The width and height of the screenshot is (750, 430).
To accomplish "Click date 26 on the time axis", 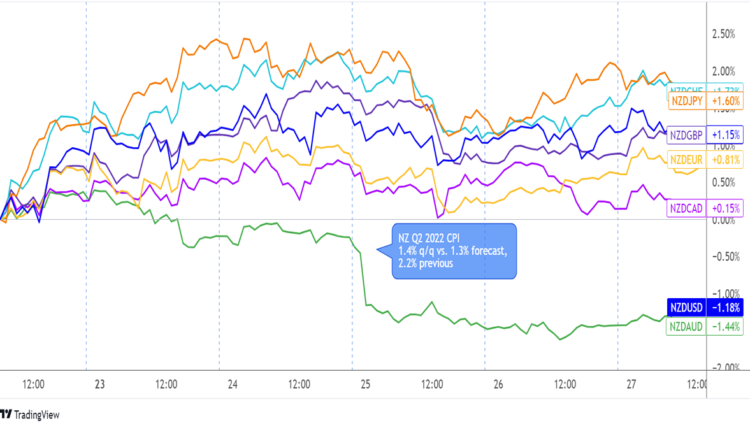I will tap(498, 384).
